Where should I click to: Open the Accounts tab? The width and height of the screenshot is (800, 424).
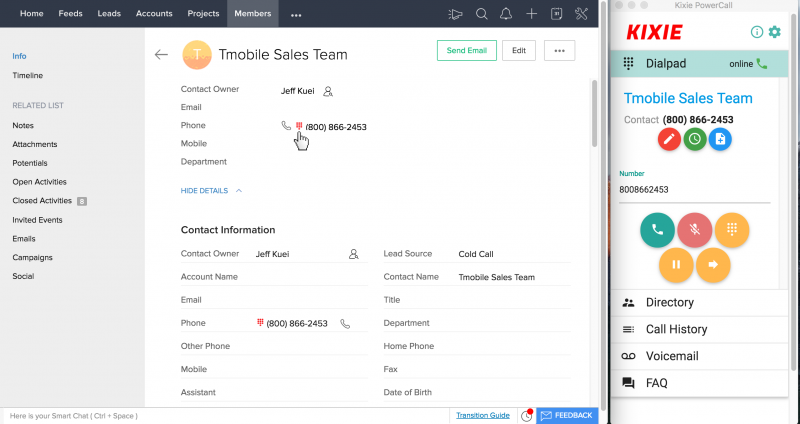[x=154, y=14]
